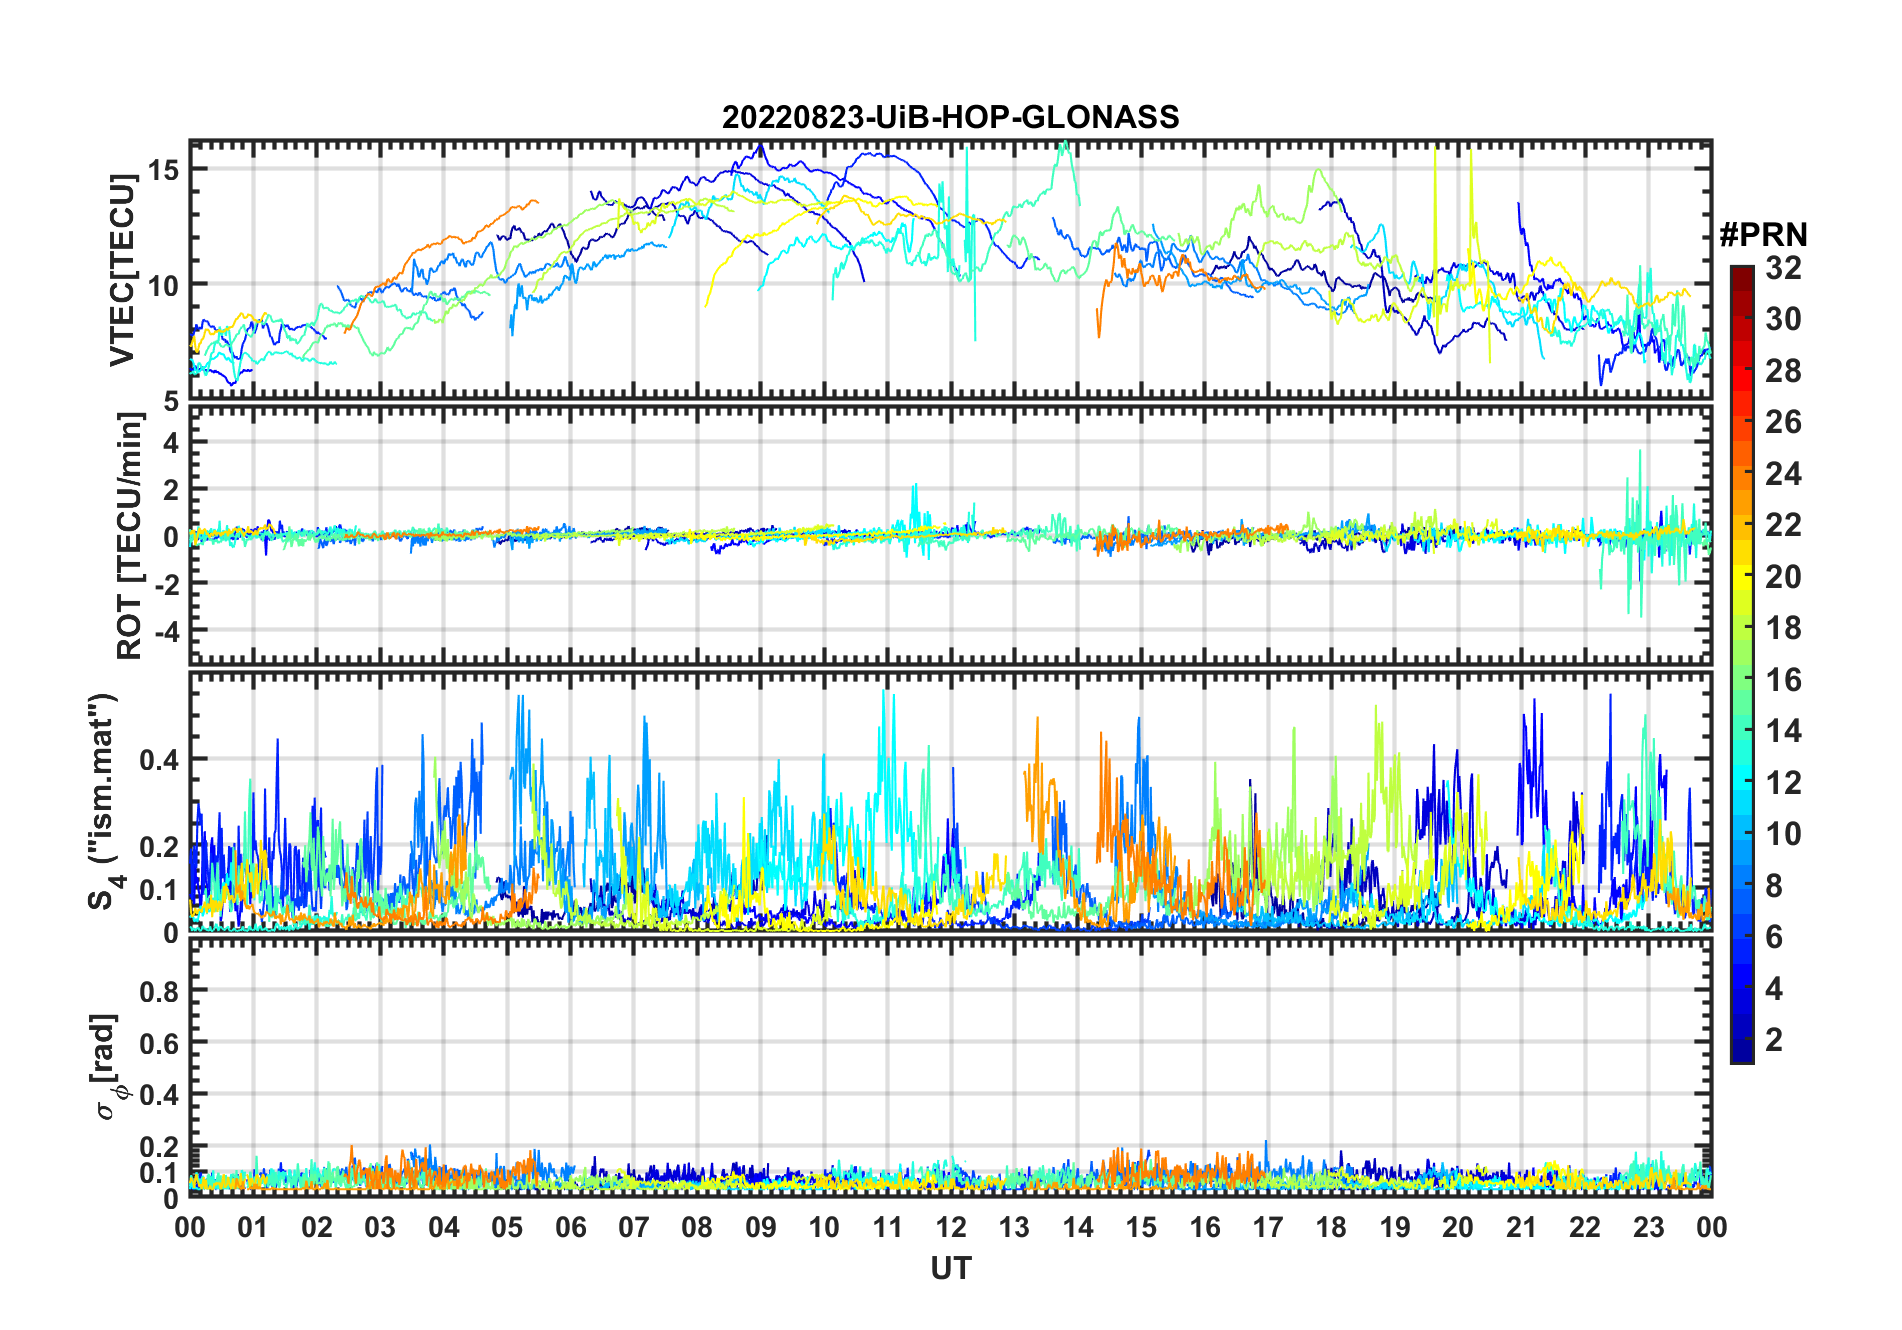Select colorbar tick label 32
This screenshot has width=1902, height=1330.
tap(1783, 268)
